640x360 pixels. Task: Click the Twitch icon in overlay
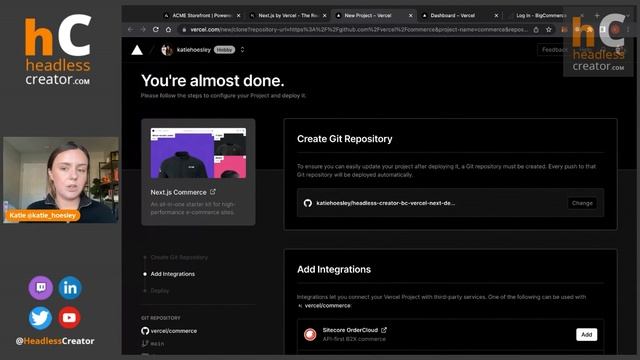(x=40, y=288)
